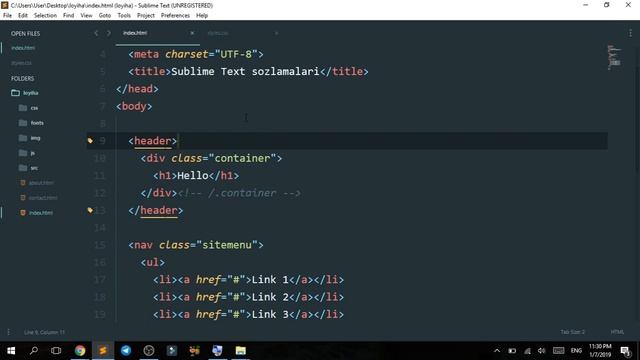
Task: Click "sitemenu" in the nav class attribute
Action: pos(227,245)
